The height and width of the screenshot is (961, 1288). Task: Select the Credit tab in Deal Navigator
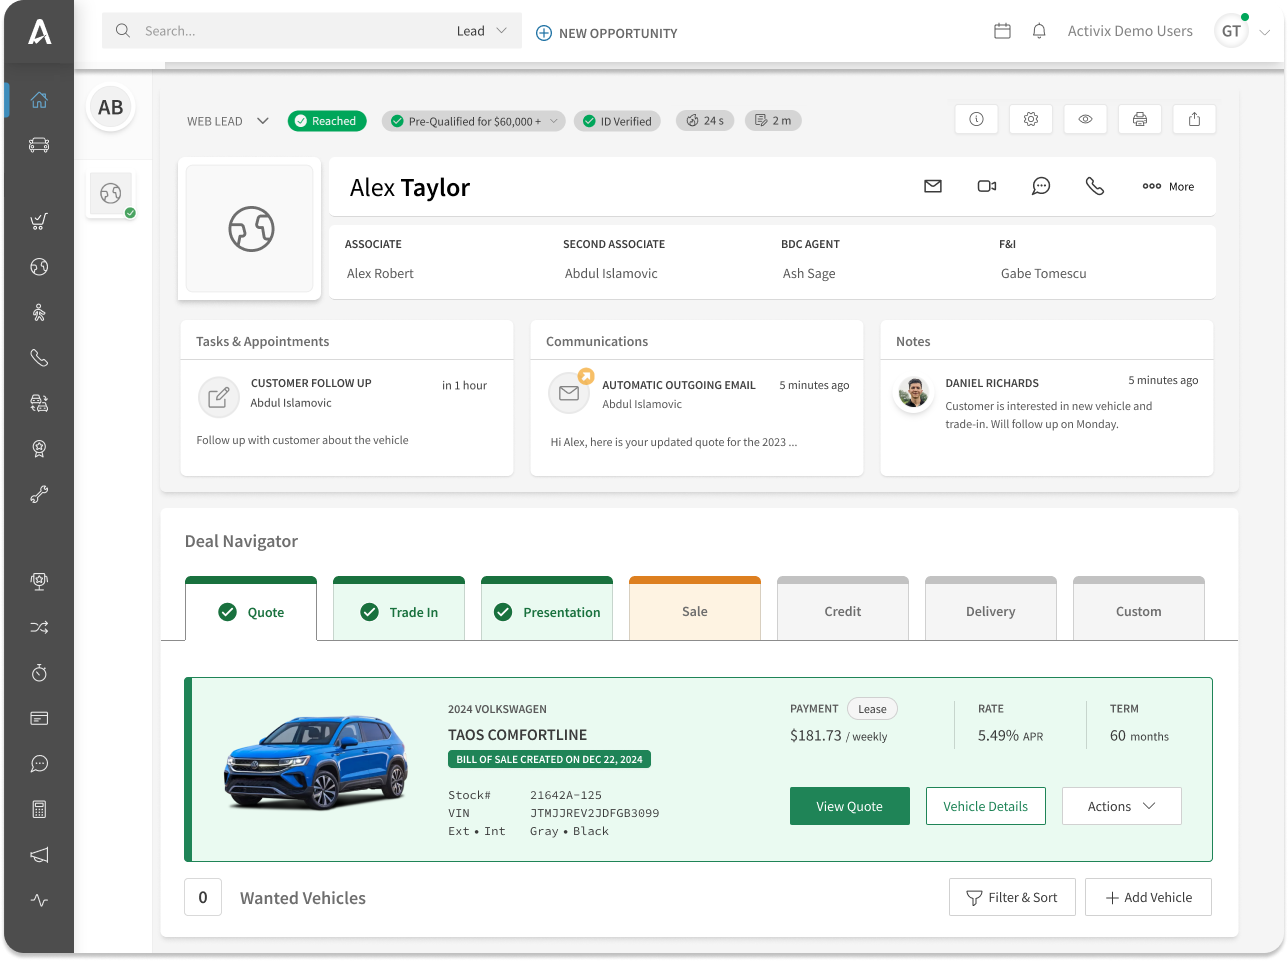[842, 611]
